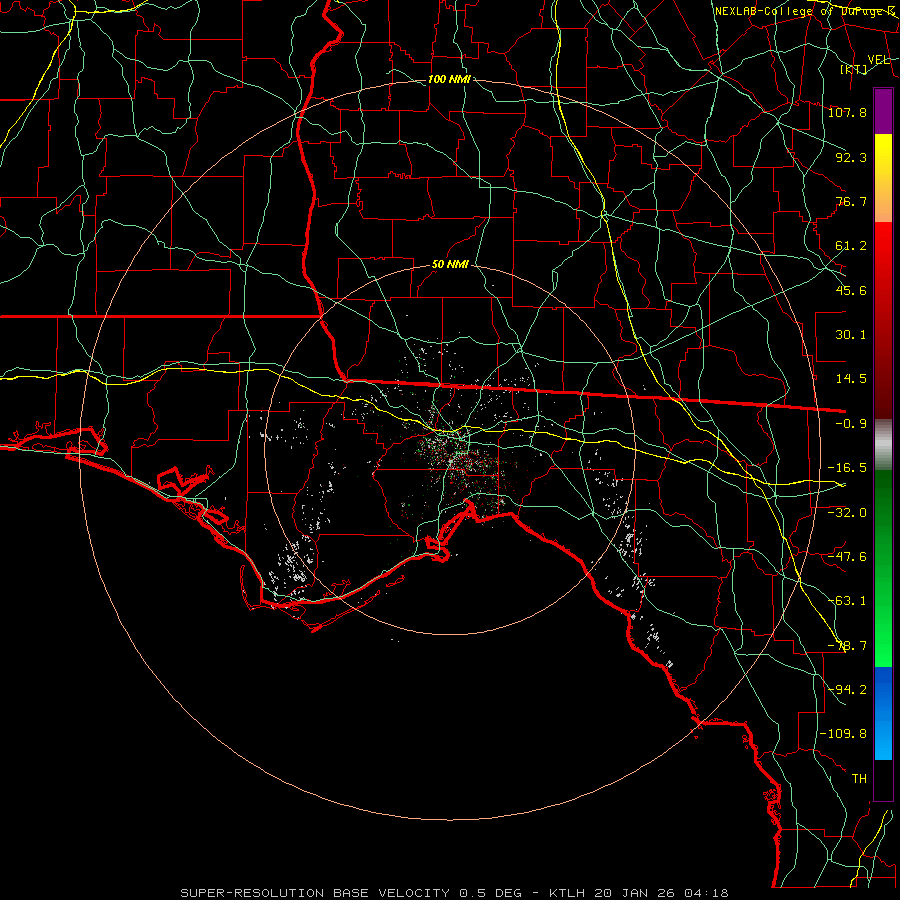Pick the gray near-zero segment of color bar
The width and height of the screenshot is (900, 900).
click(883, 445)
